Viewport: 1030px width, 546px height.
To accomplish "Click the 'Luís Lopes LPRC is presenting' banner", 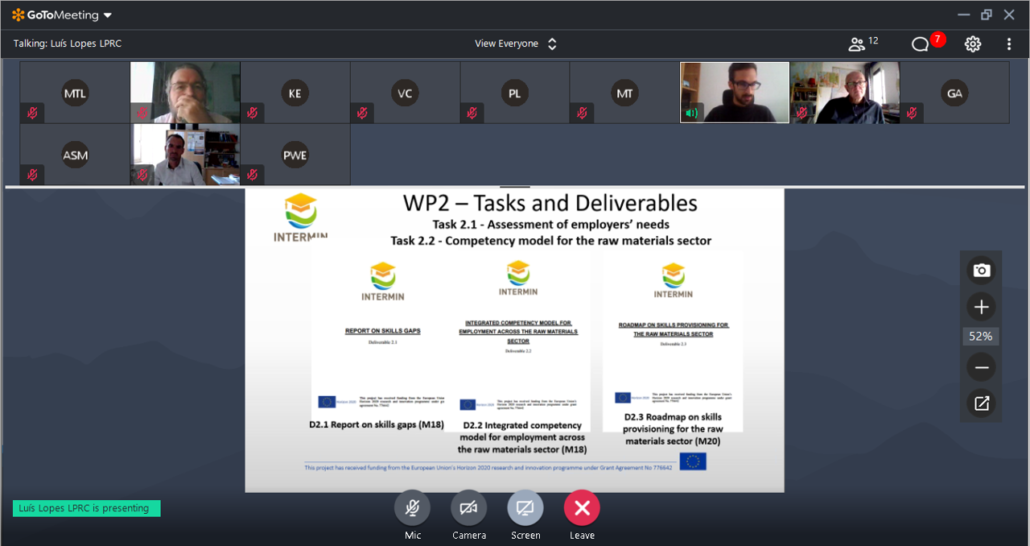I will 86,508.
